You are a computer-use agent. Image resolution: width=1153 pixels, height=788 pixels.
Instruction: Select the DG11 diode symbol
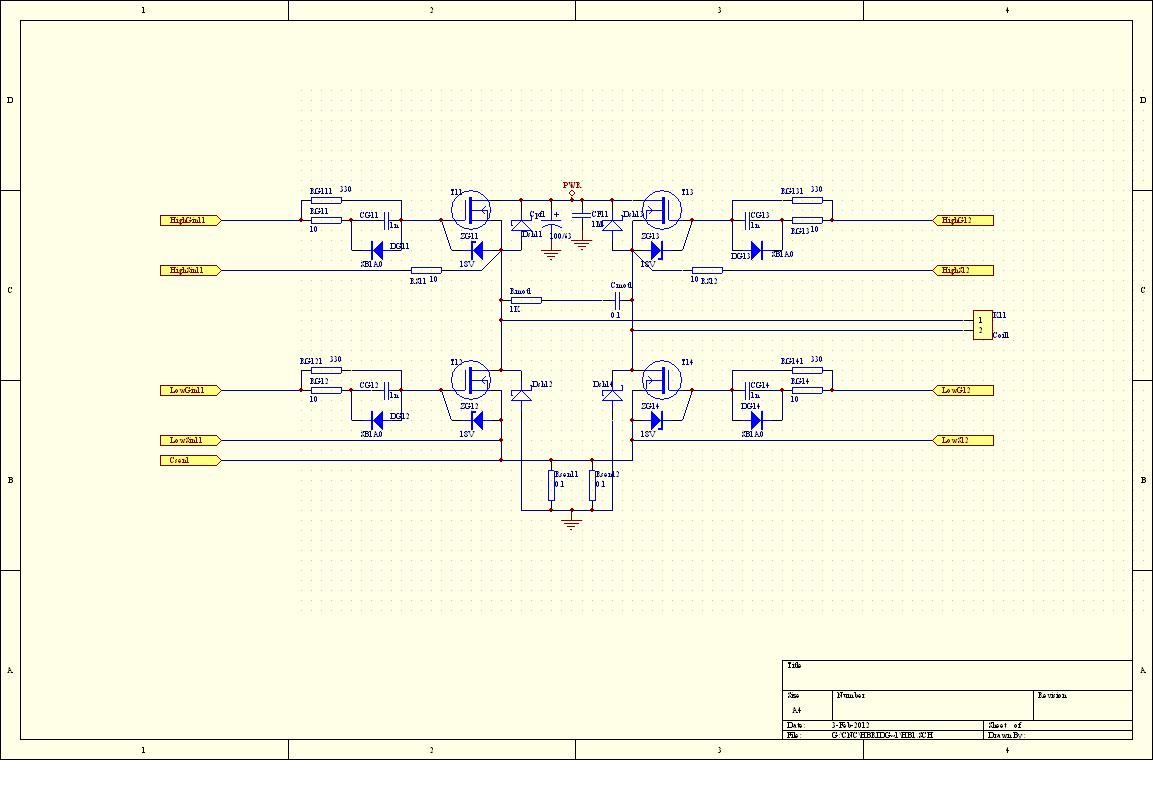377,250
